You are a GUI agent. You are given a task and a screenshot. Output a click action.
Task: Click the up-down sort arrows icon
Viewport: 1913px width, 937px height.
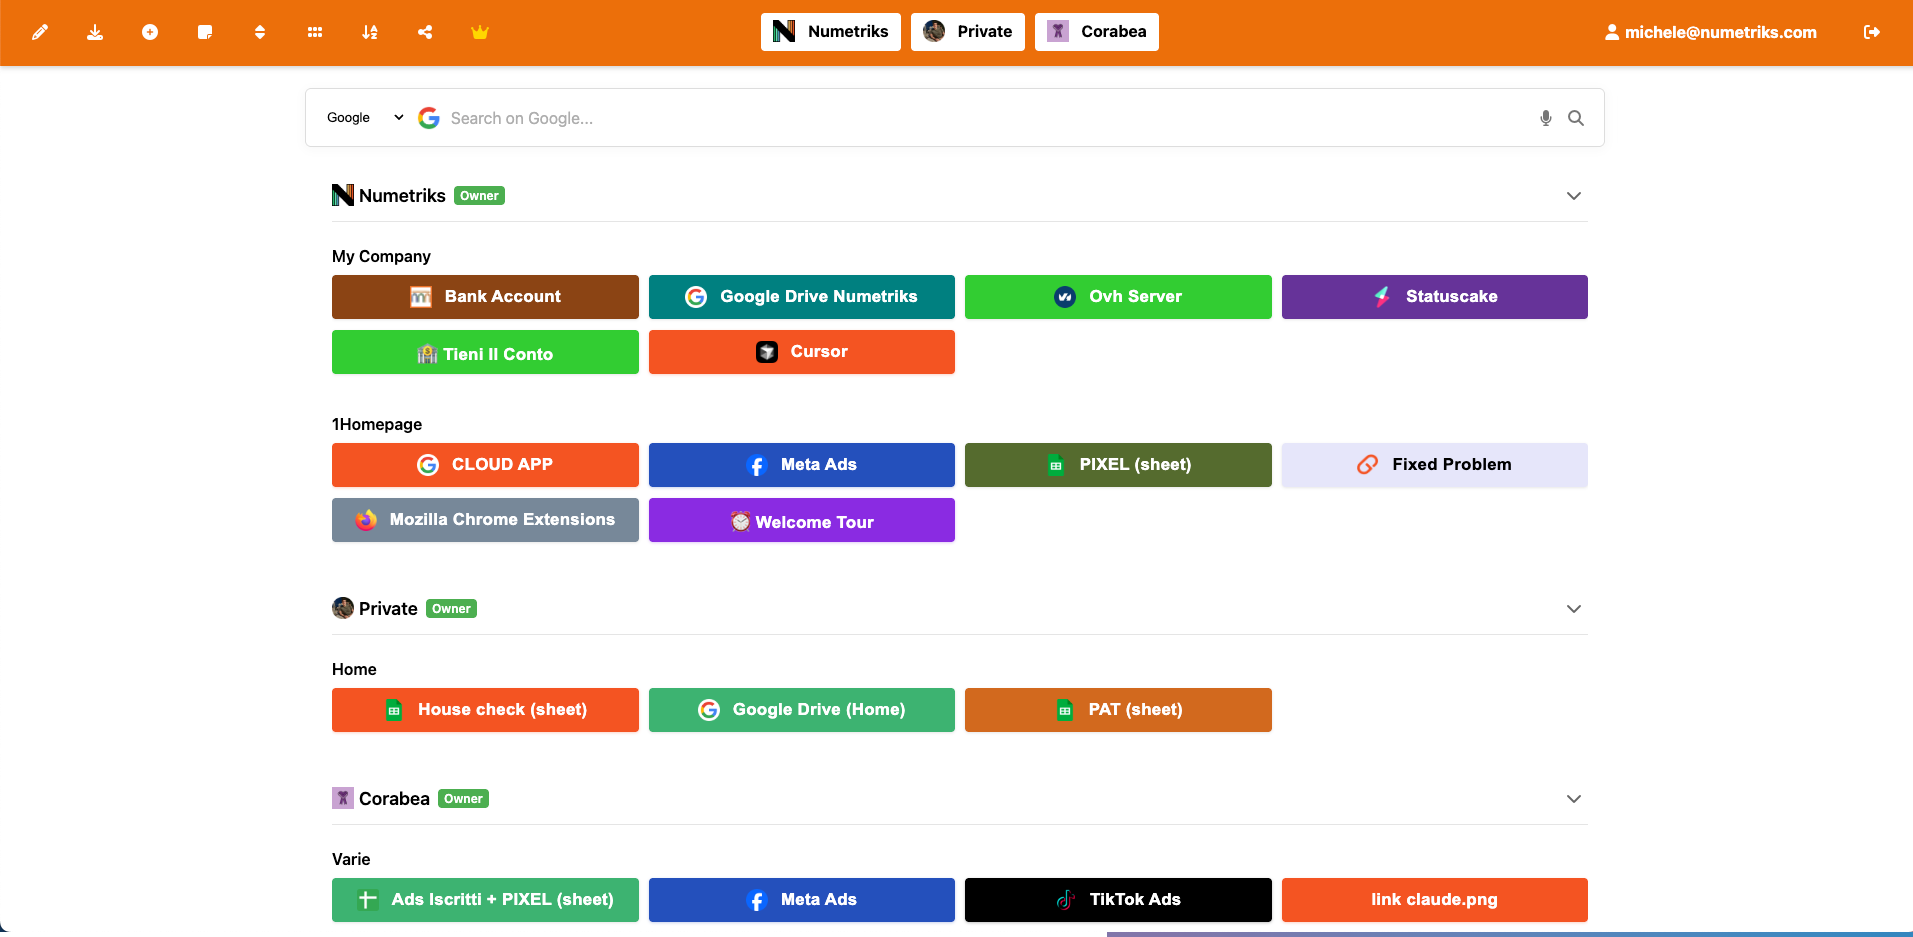click(260, 32)
